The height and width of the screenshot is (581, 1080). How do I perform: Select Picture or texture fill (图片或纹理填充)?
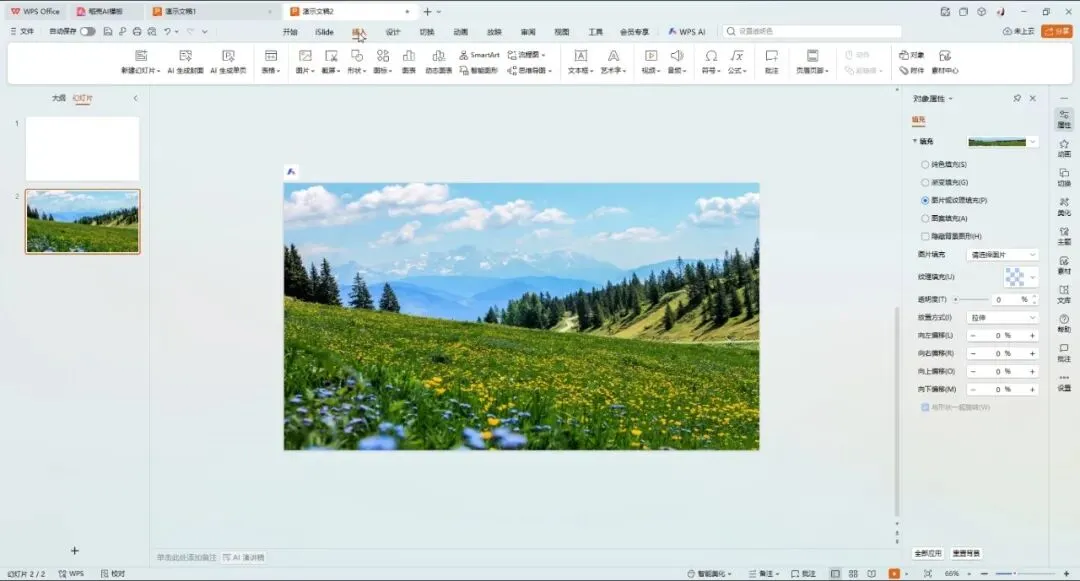pos(925,200)
